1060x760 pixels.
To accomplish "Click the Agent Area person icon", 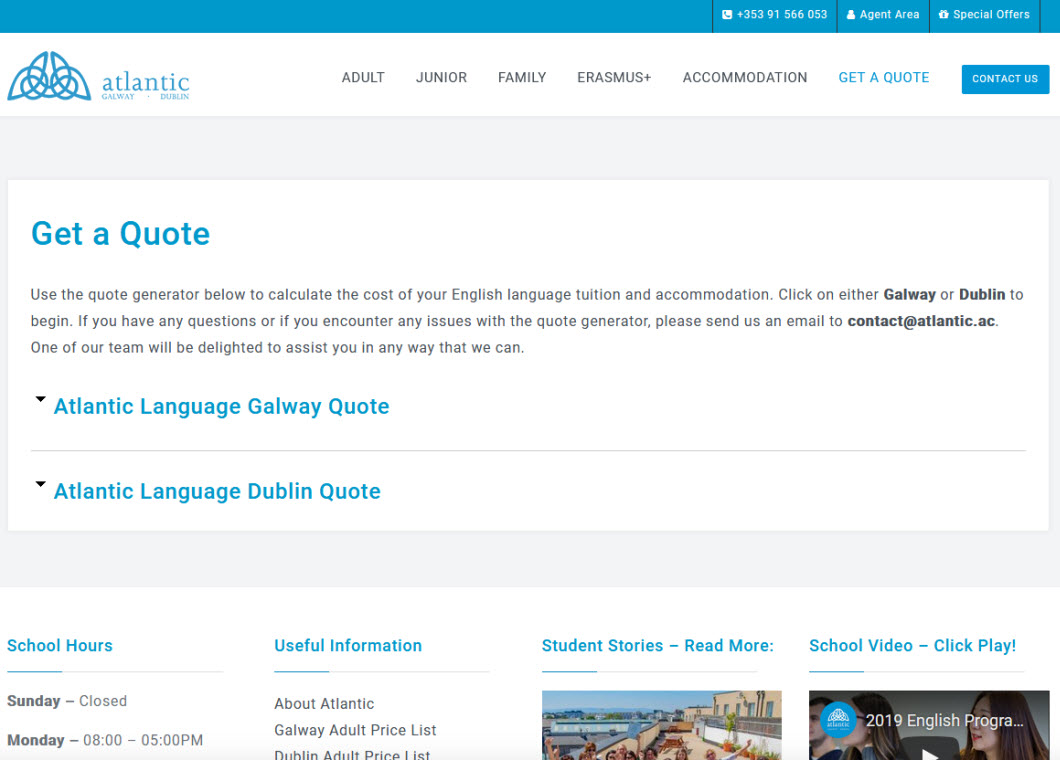I will click(x=851, y=15).
